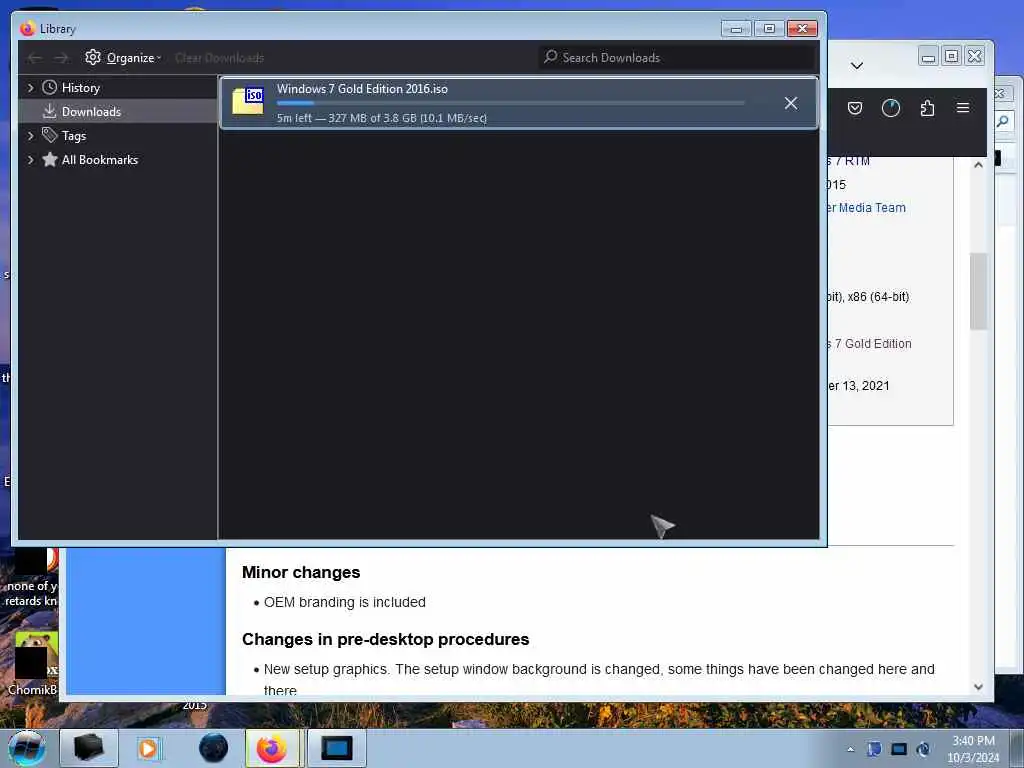Cancel the Windows 7 Gold Edition download

[791, 103]
